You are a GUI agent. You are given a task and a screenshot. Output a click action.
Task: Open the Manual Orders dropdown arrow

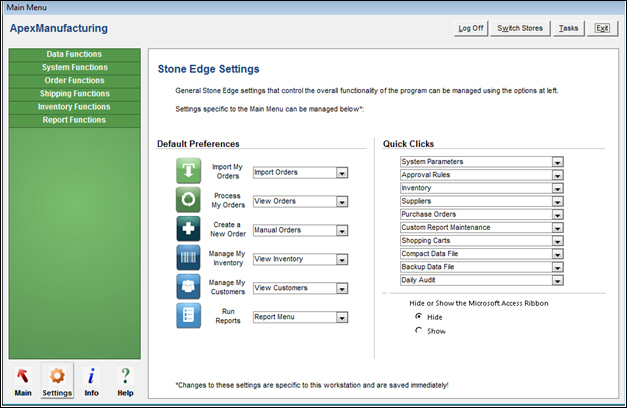coord(342,230)
